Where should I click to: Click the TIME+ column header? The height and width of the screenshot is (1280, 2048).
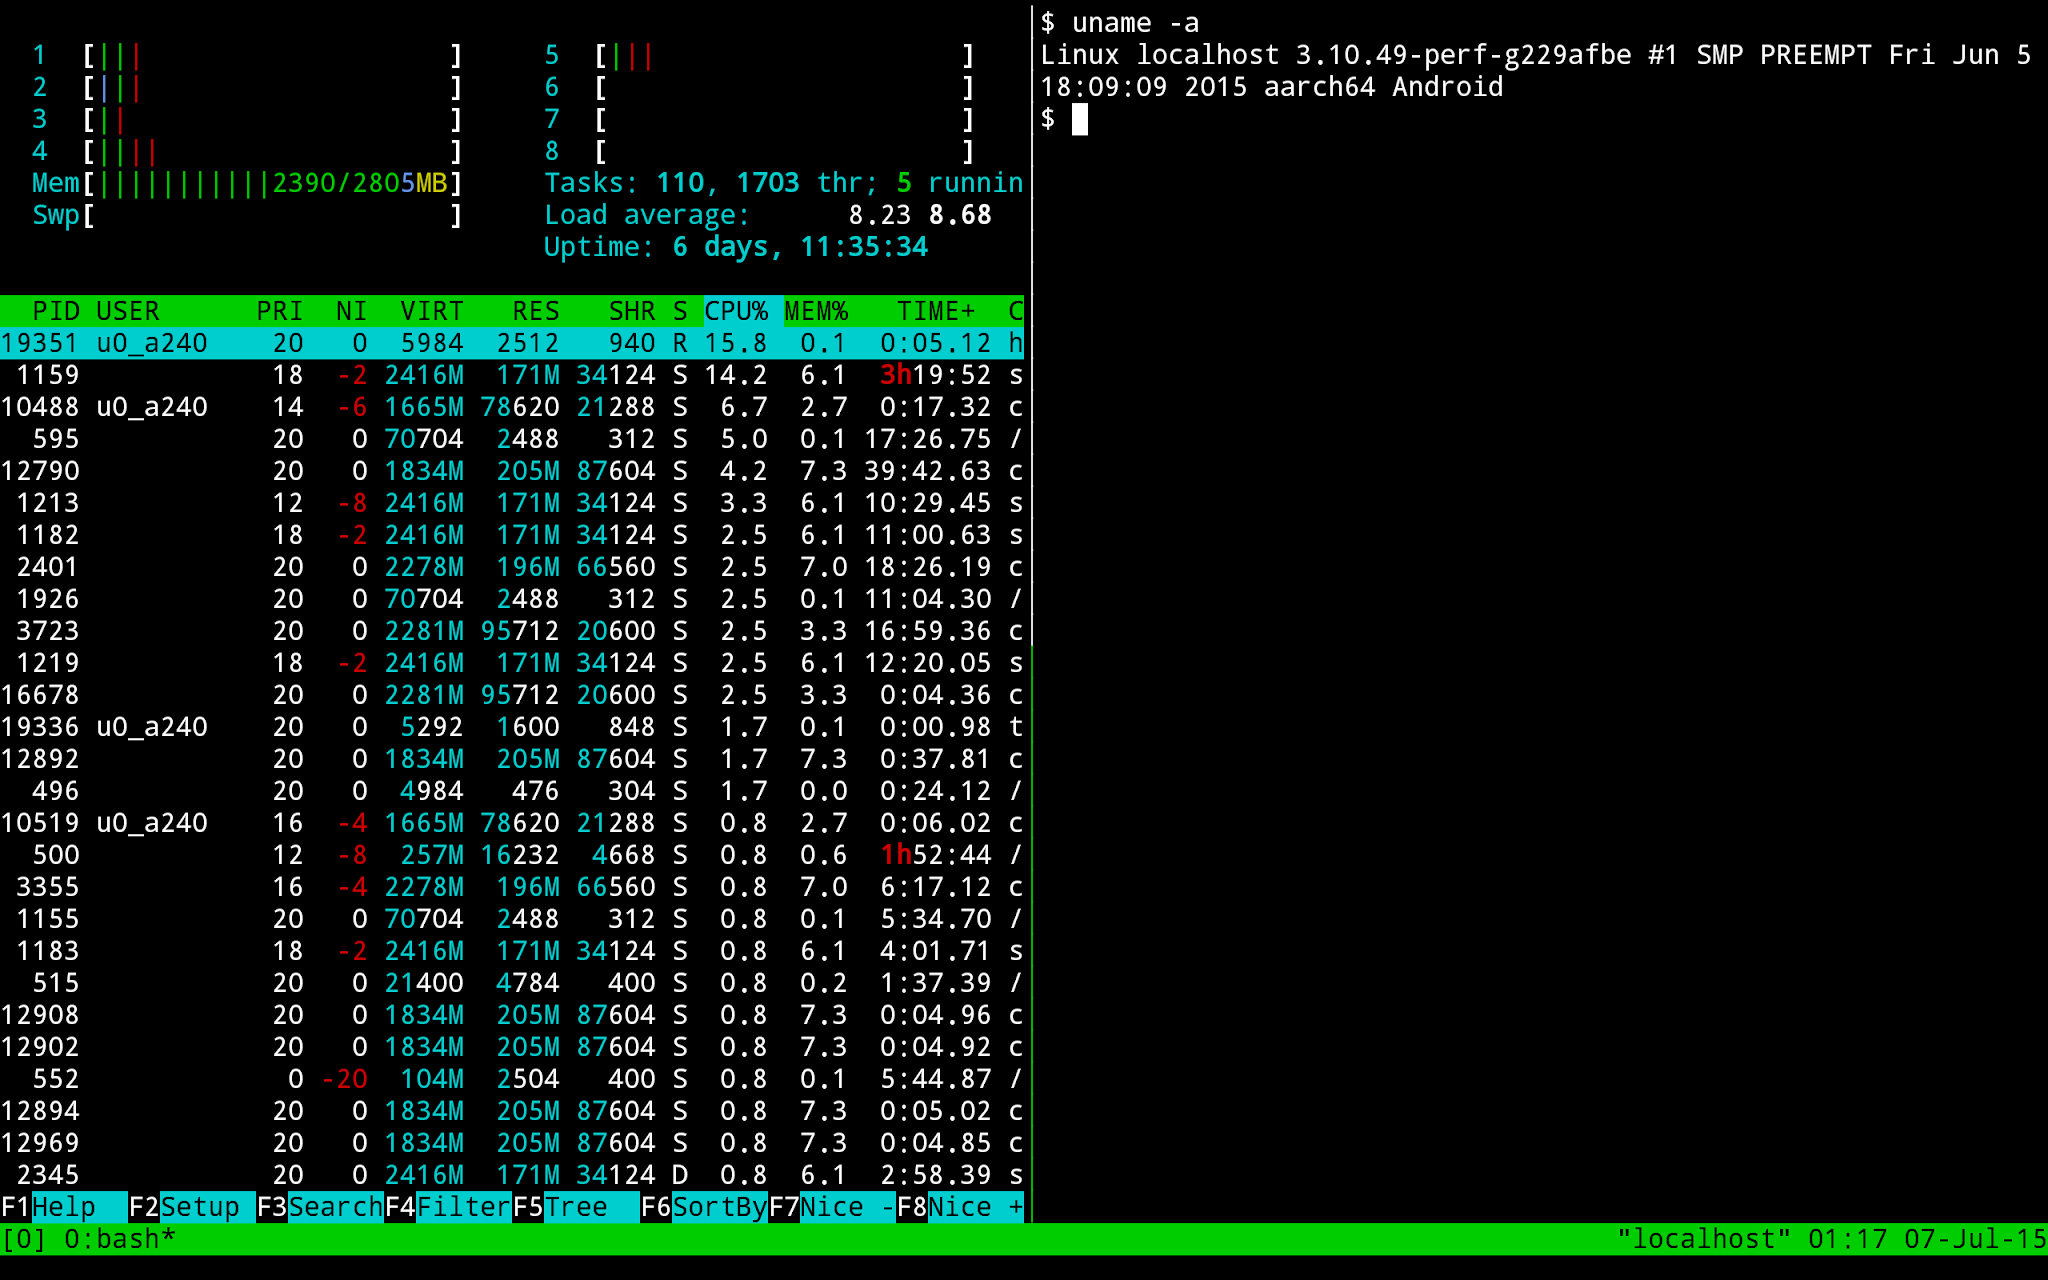click(936, 311)
